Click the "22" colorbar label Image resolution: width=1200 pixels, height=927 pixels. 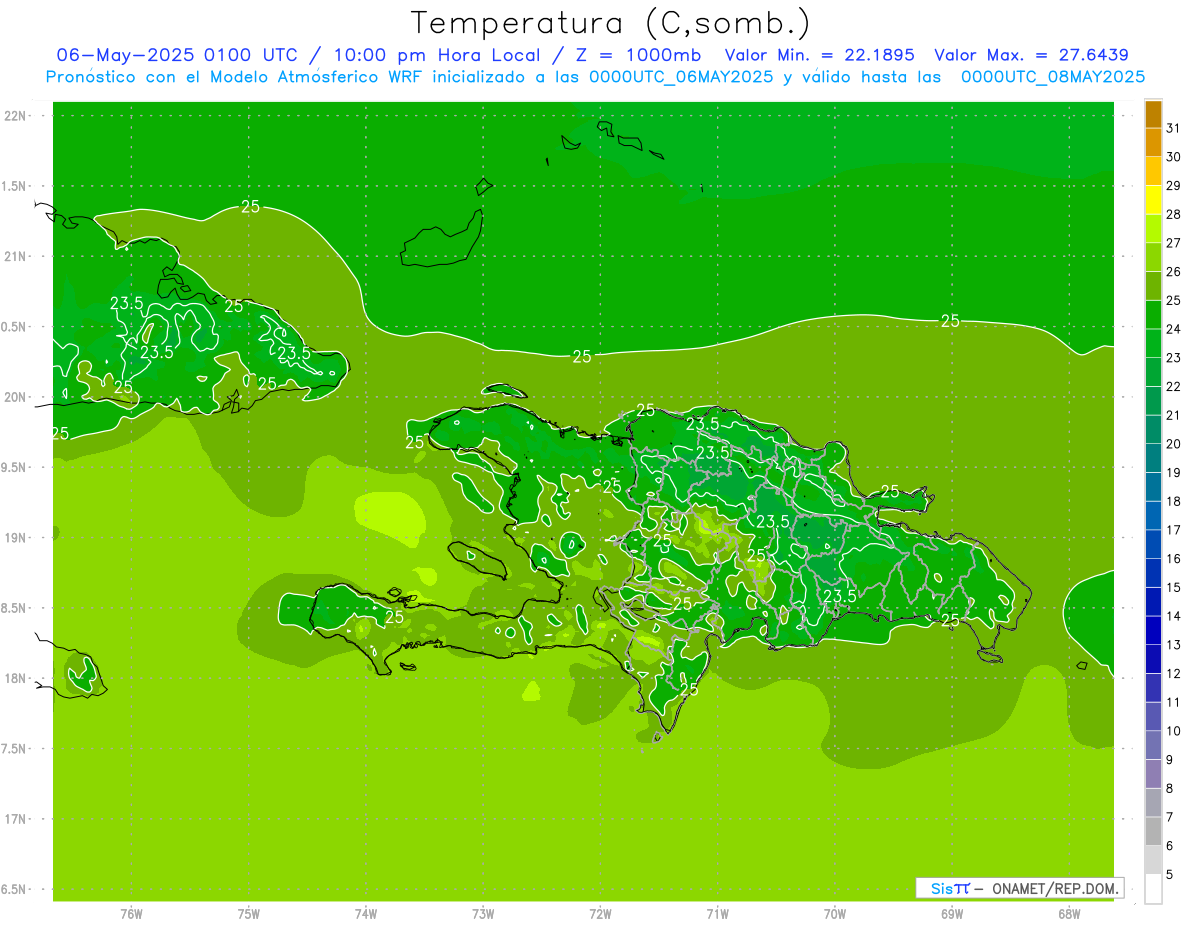point(1174,386)
